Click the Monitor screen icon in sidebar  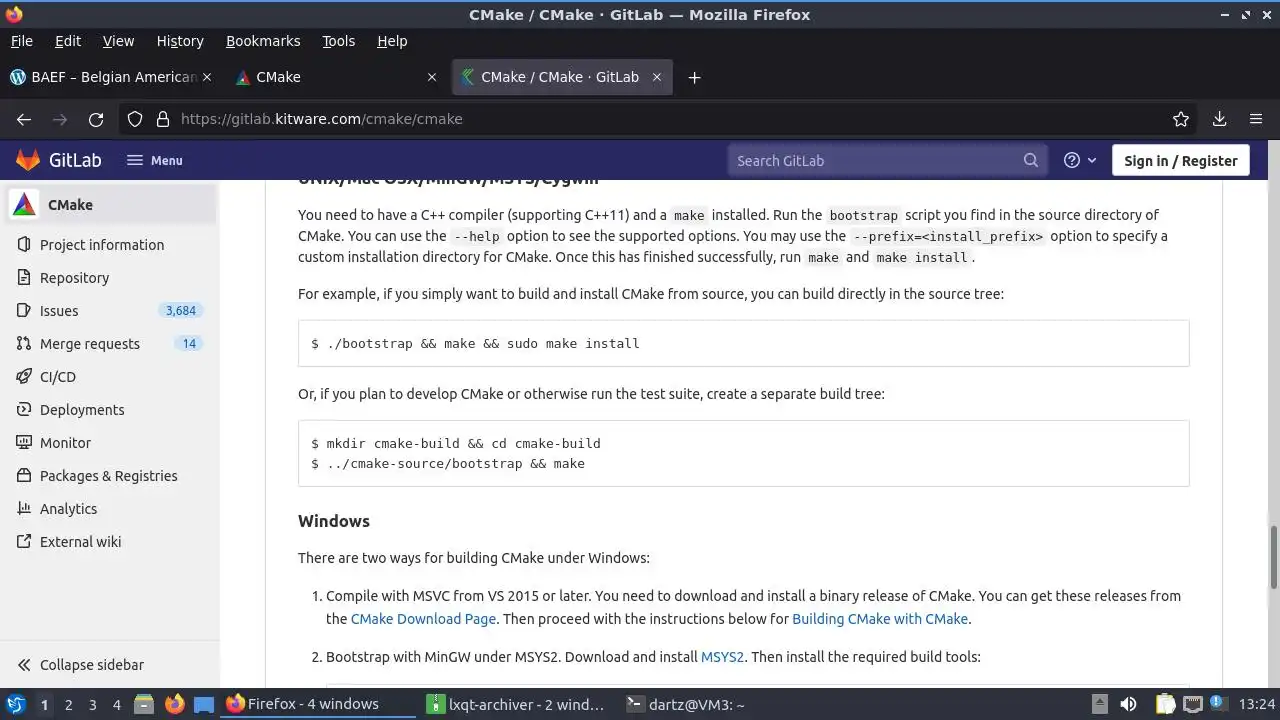coord(23,443)
